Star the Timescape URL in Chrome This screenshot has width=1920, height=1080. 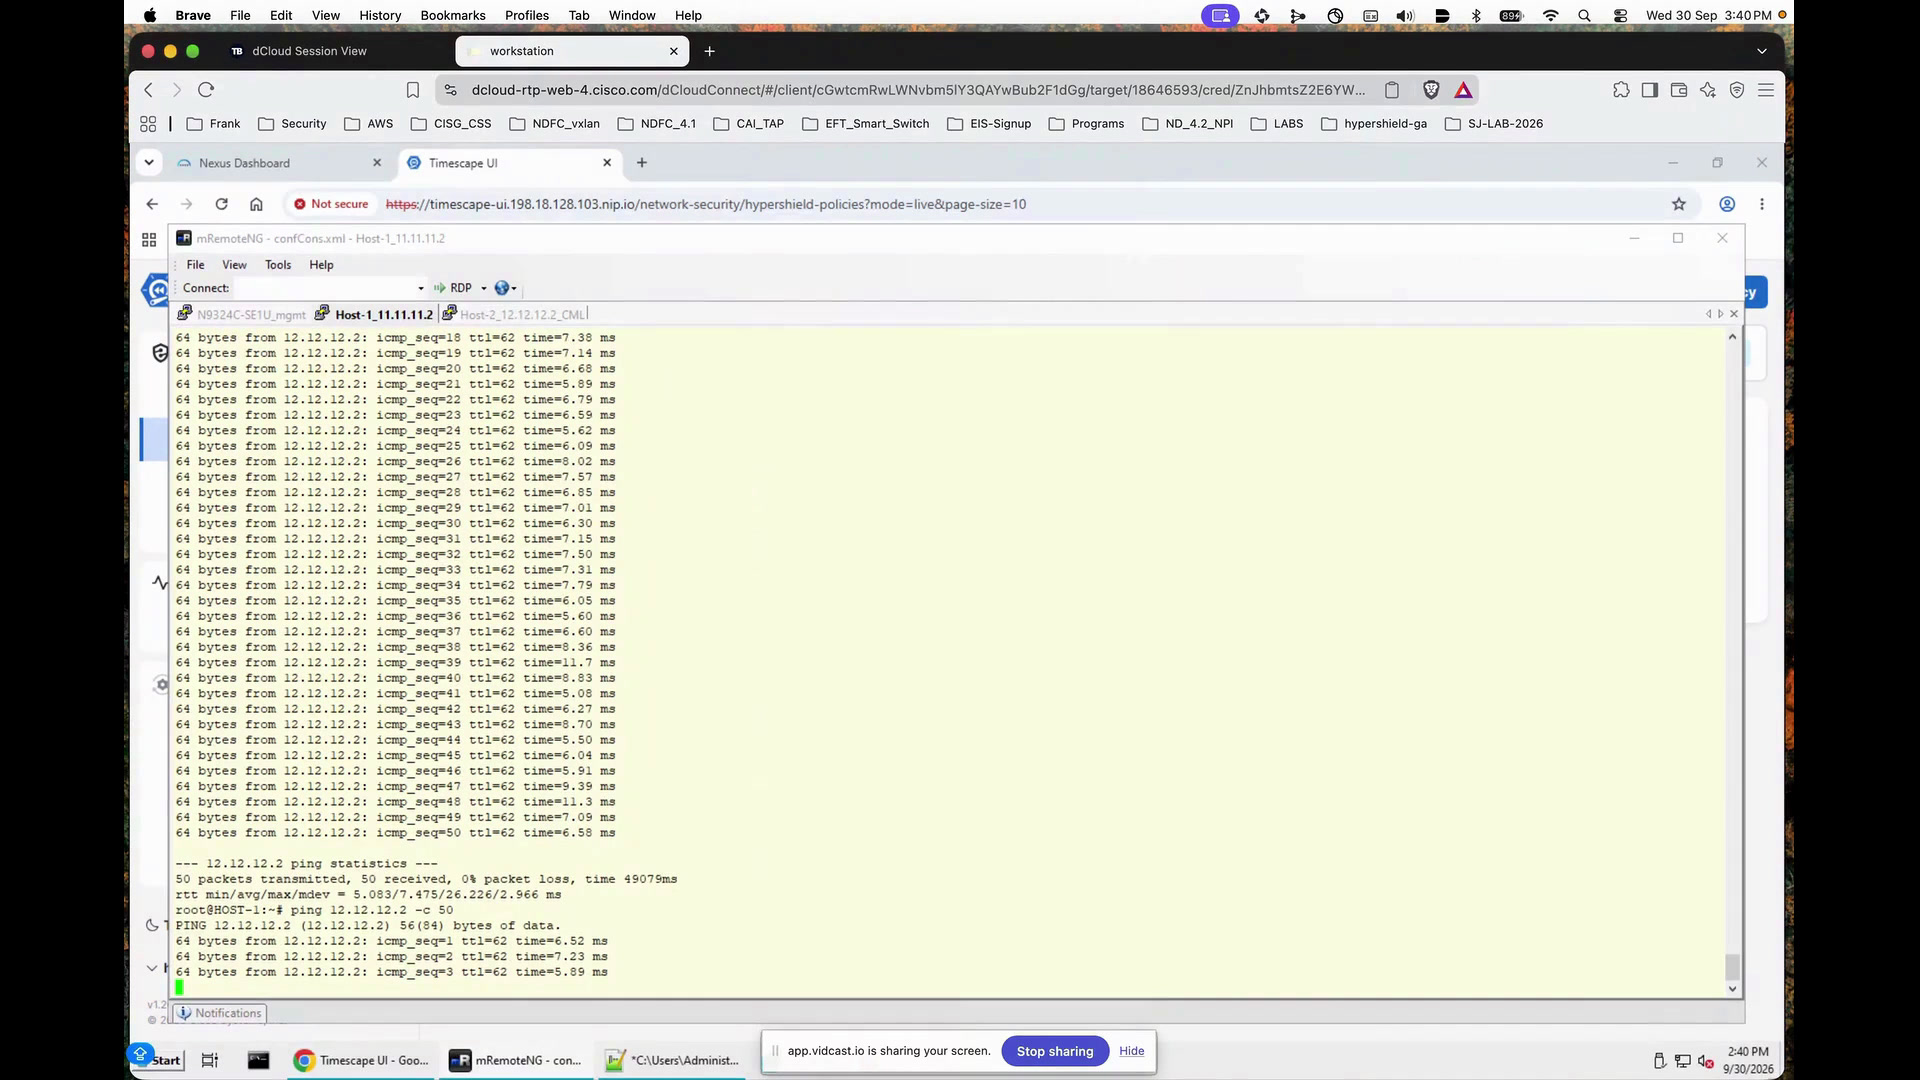(1679, 204)
